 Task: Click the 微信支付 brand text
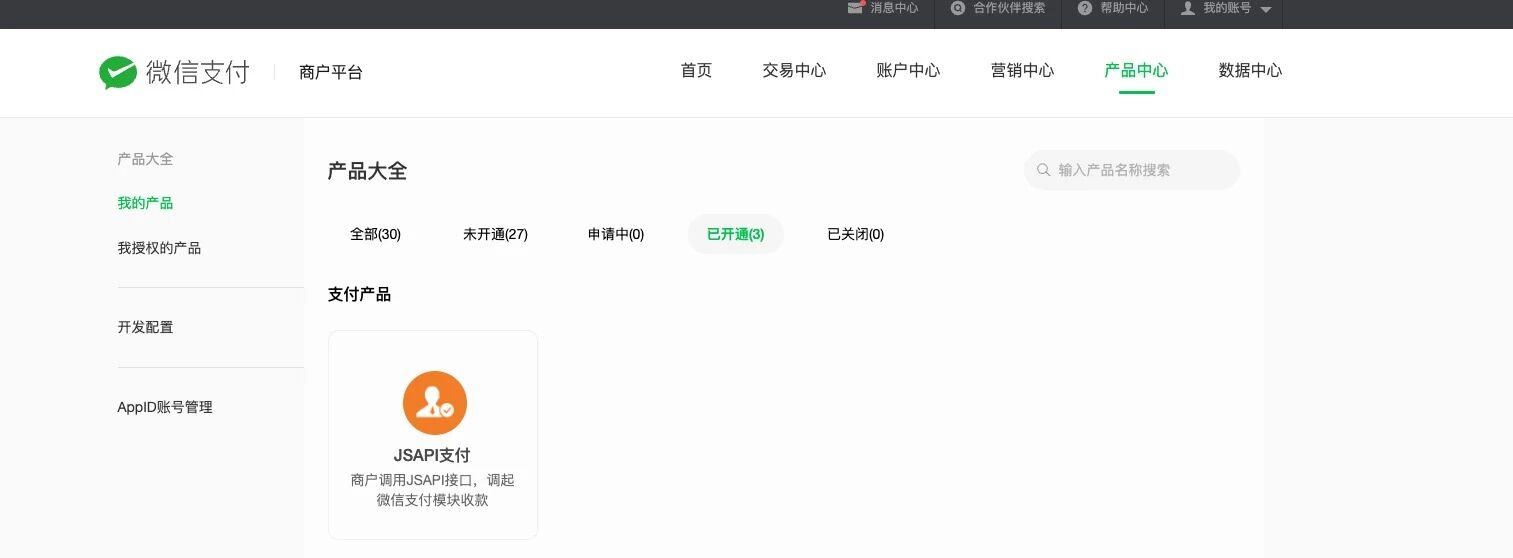198,72
